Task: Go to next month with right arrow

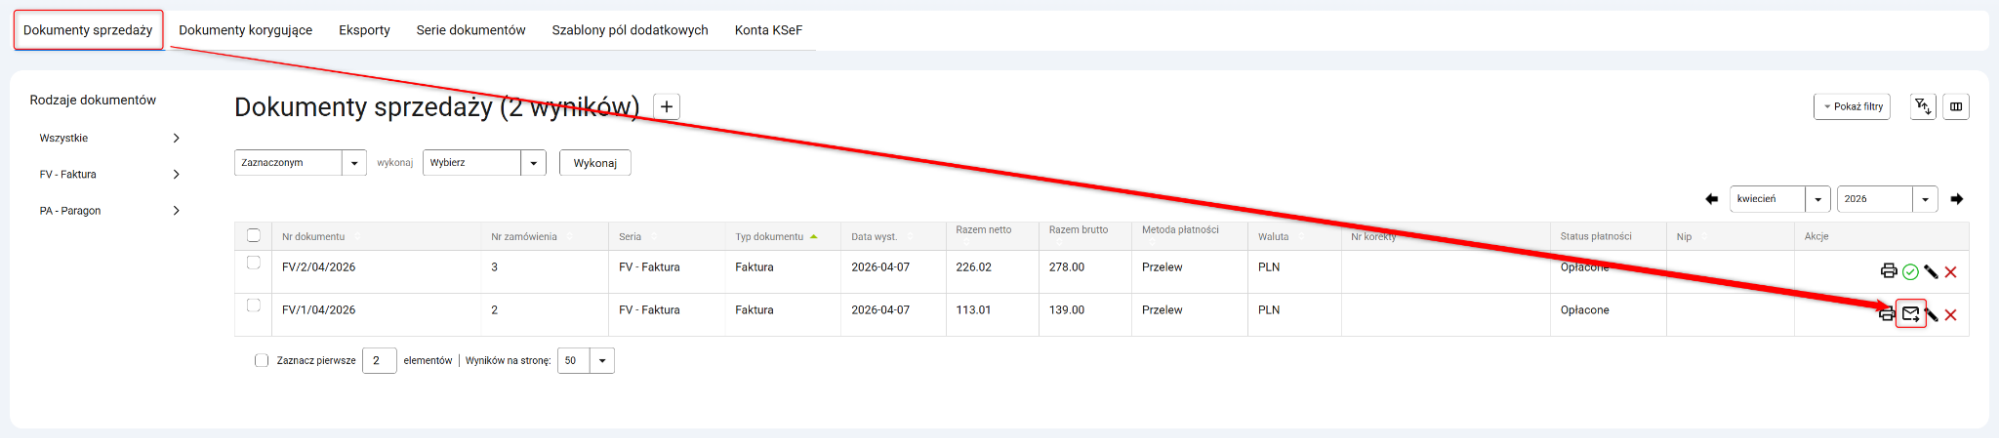Action: [1957, 199]
